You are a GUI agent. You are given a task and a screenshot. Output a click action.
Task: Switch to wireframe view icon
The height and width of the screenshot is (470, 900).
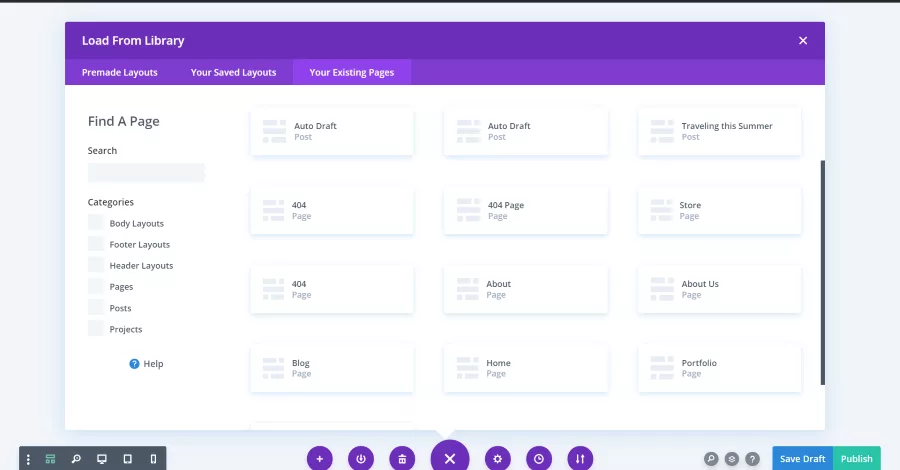click(x=51, y=459)
